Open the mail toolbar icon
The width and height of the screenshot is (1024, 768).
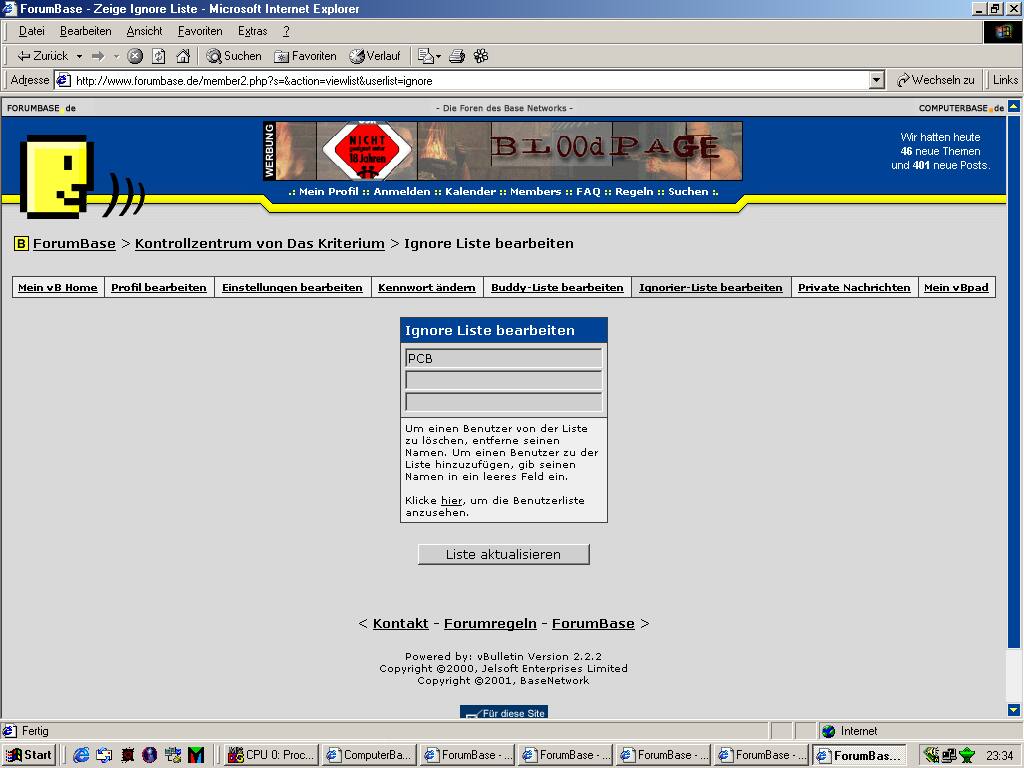tap(428, 56)
